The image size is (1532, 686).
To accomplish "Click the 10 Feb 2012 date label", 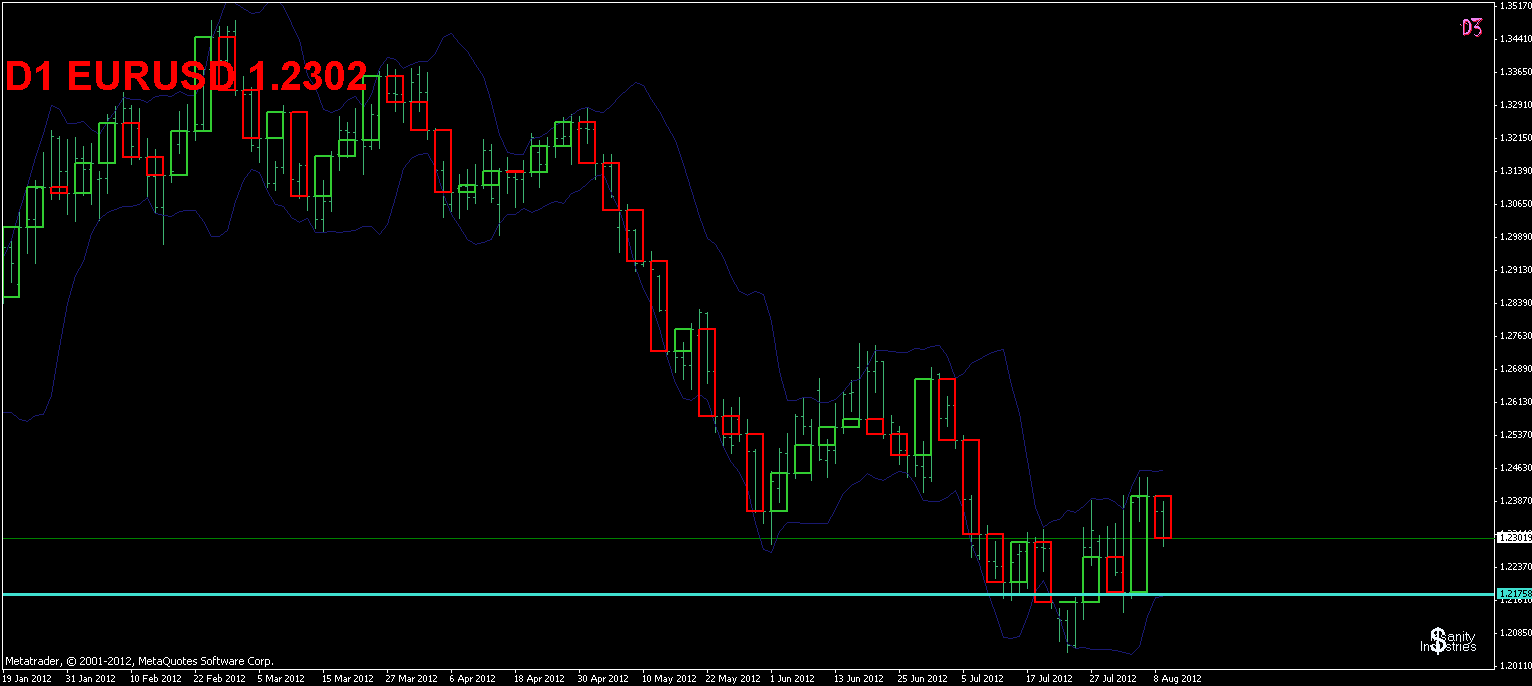I will coord(155,678).
